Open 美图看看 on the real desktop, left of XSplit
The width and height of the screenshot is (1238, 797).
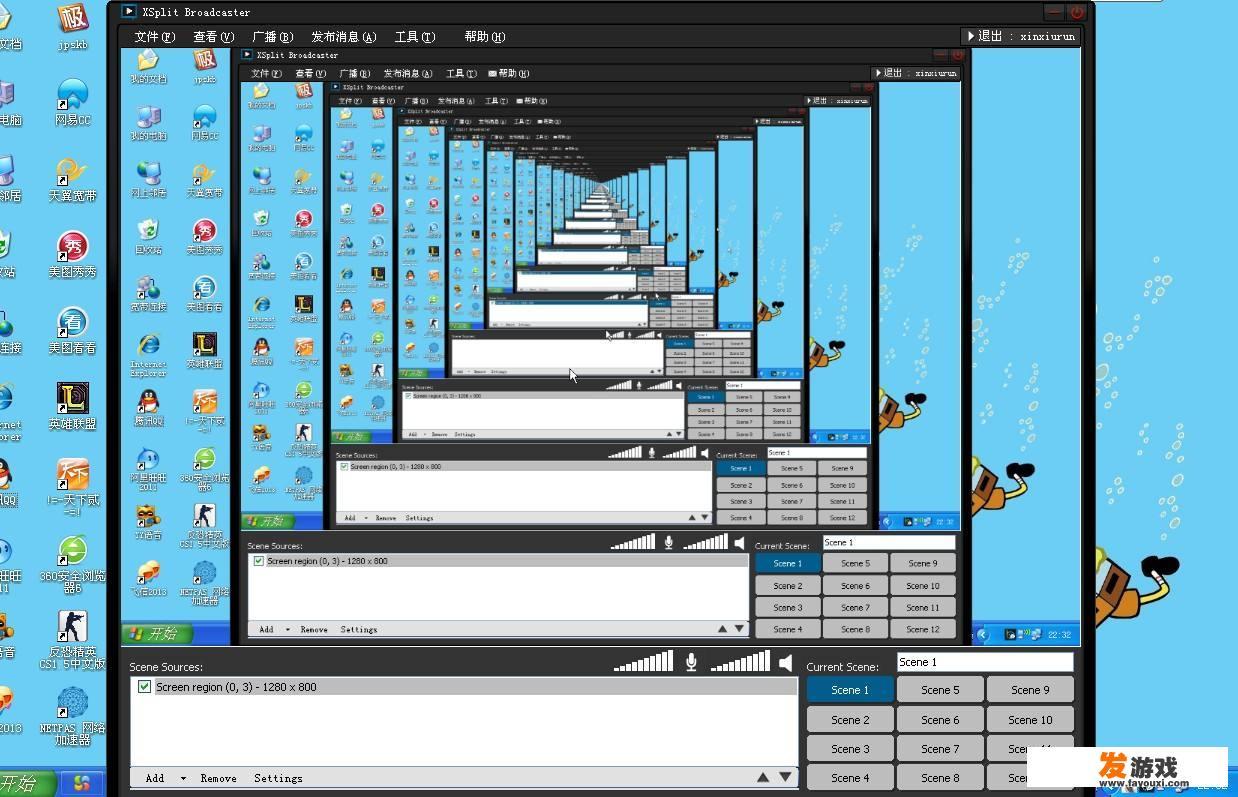(x=72, y=329)
